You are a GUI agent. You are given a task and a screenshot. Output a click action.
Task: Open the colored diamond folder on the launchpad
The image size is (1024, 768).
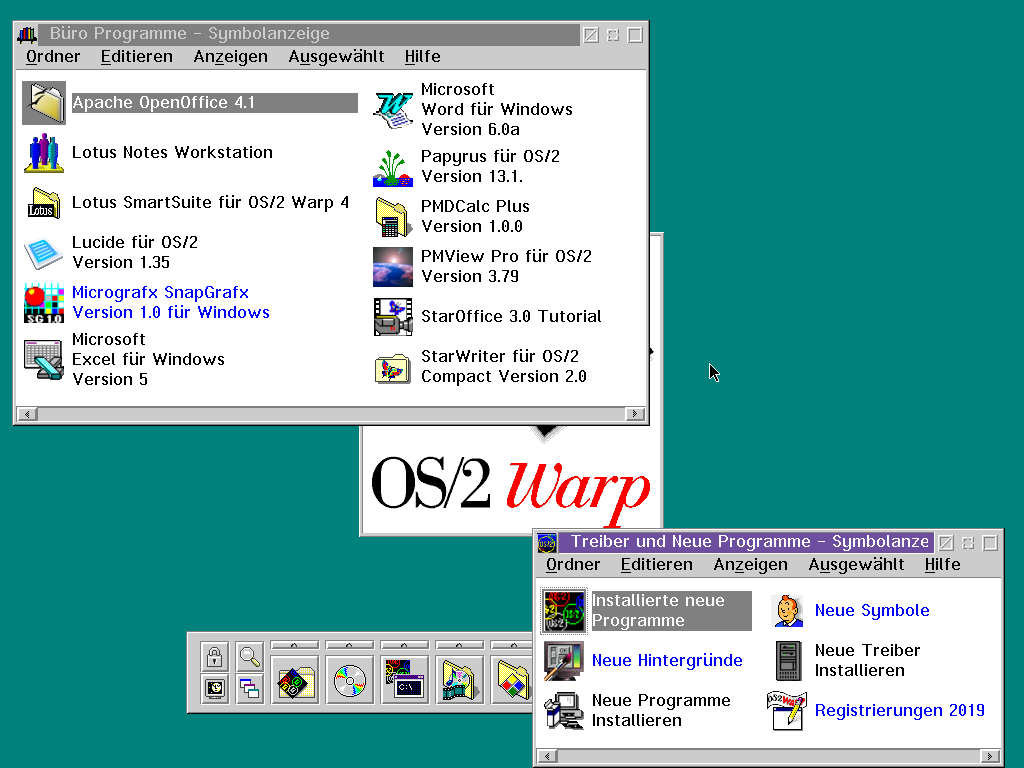(x=512, y=680)
